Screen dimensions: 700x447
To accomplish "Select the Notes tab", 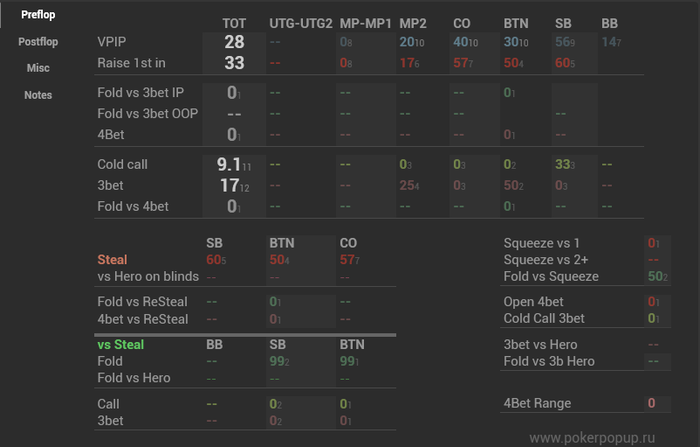I will [x=39, y=95].
